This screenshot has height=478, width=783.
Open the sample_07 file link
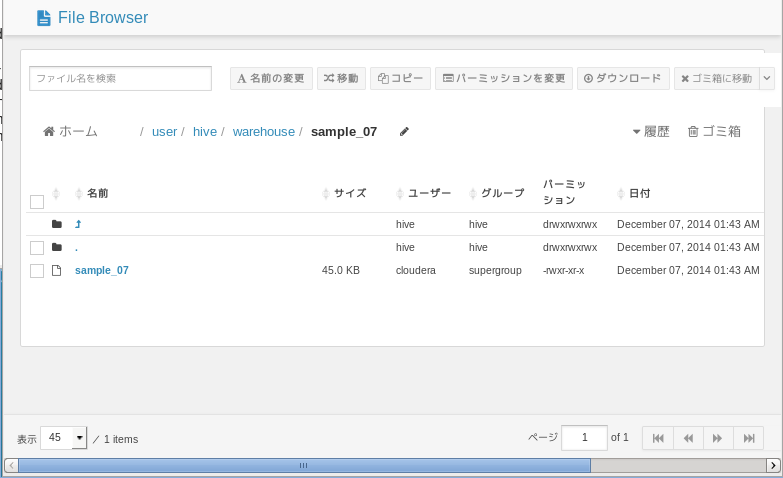coord(102,270)
